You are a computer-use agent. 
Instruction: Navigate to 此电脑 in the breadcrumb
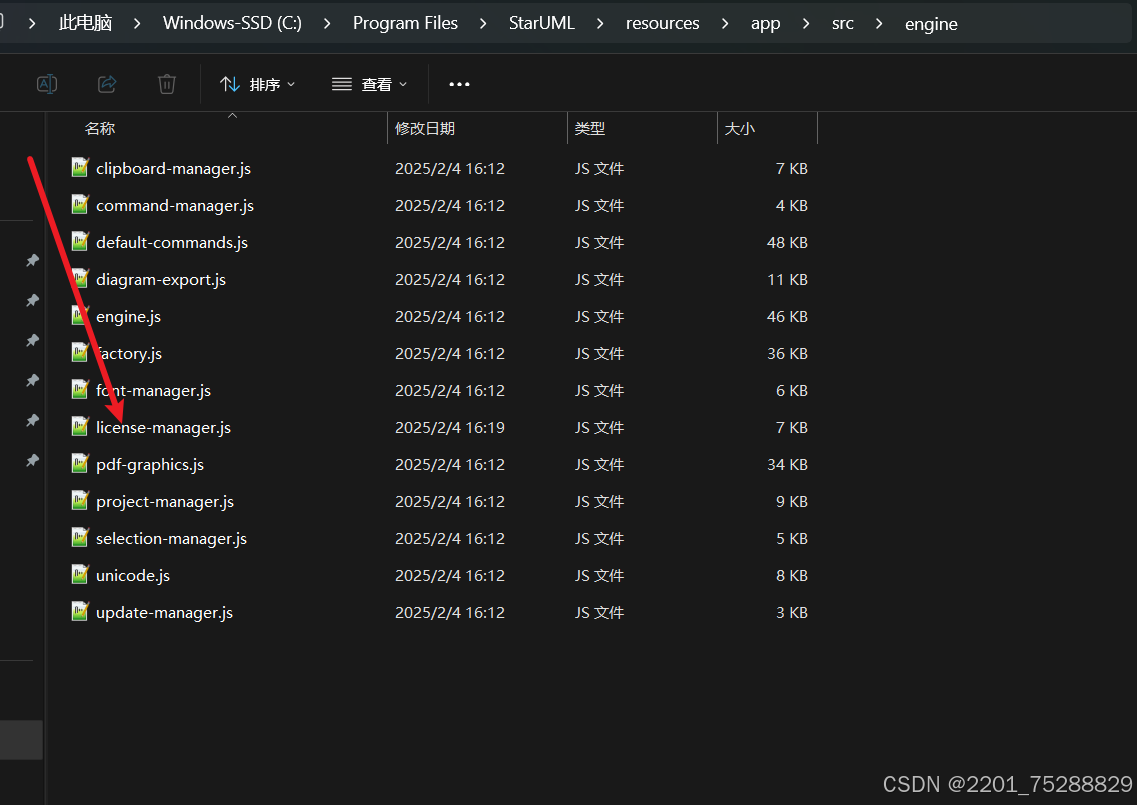86,23
